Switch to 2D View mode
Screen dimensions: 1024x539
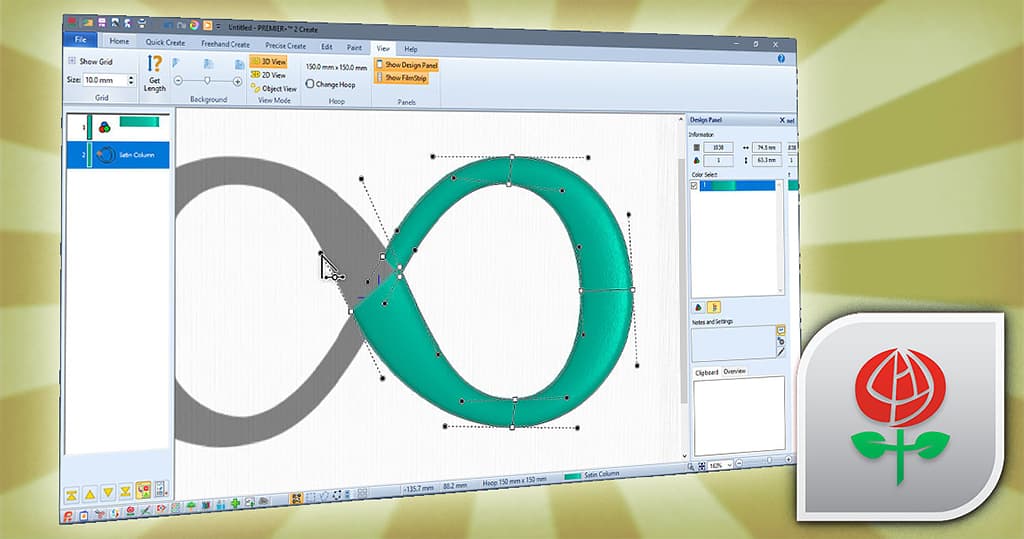point(272,75)
